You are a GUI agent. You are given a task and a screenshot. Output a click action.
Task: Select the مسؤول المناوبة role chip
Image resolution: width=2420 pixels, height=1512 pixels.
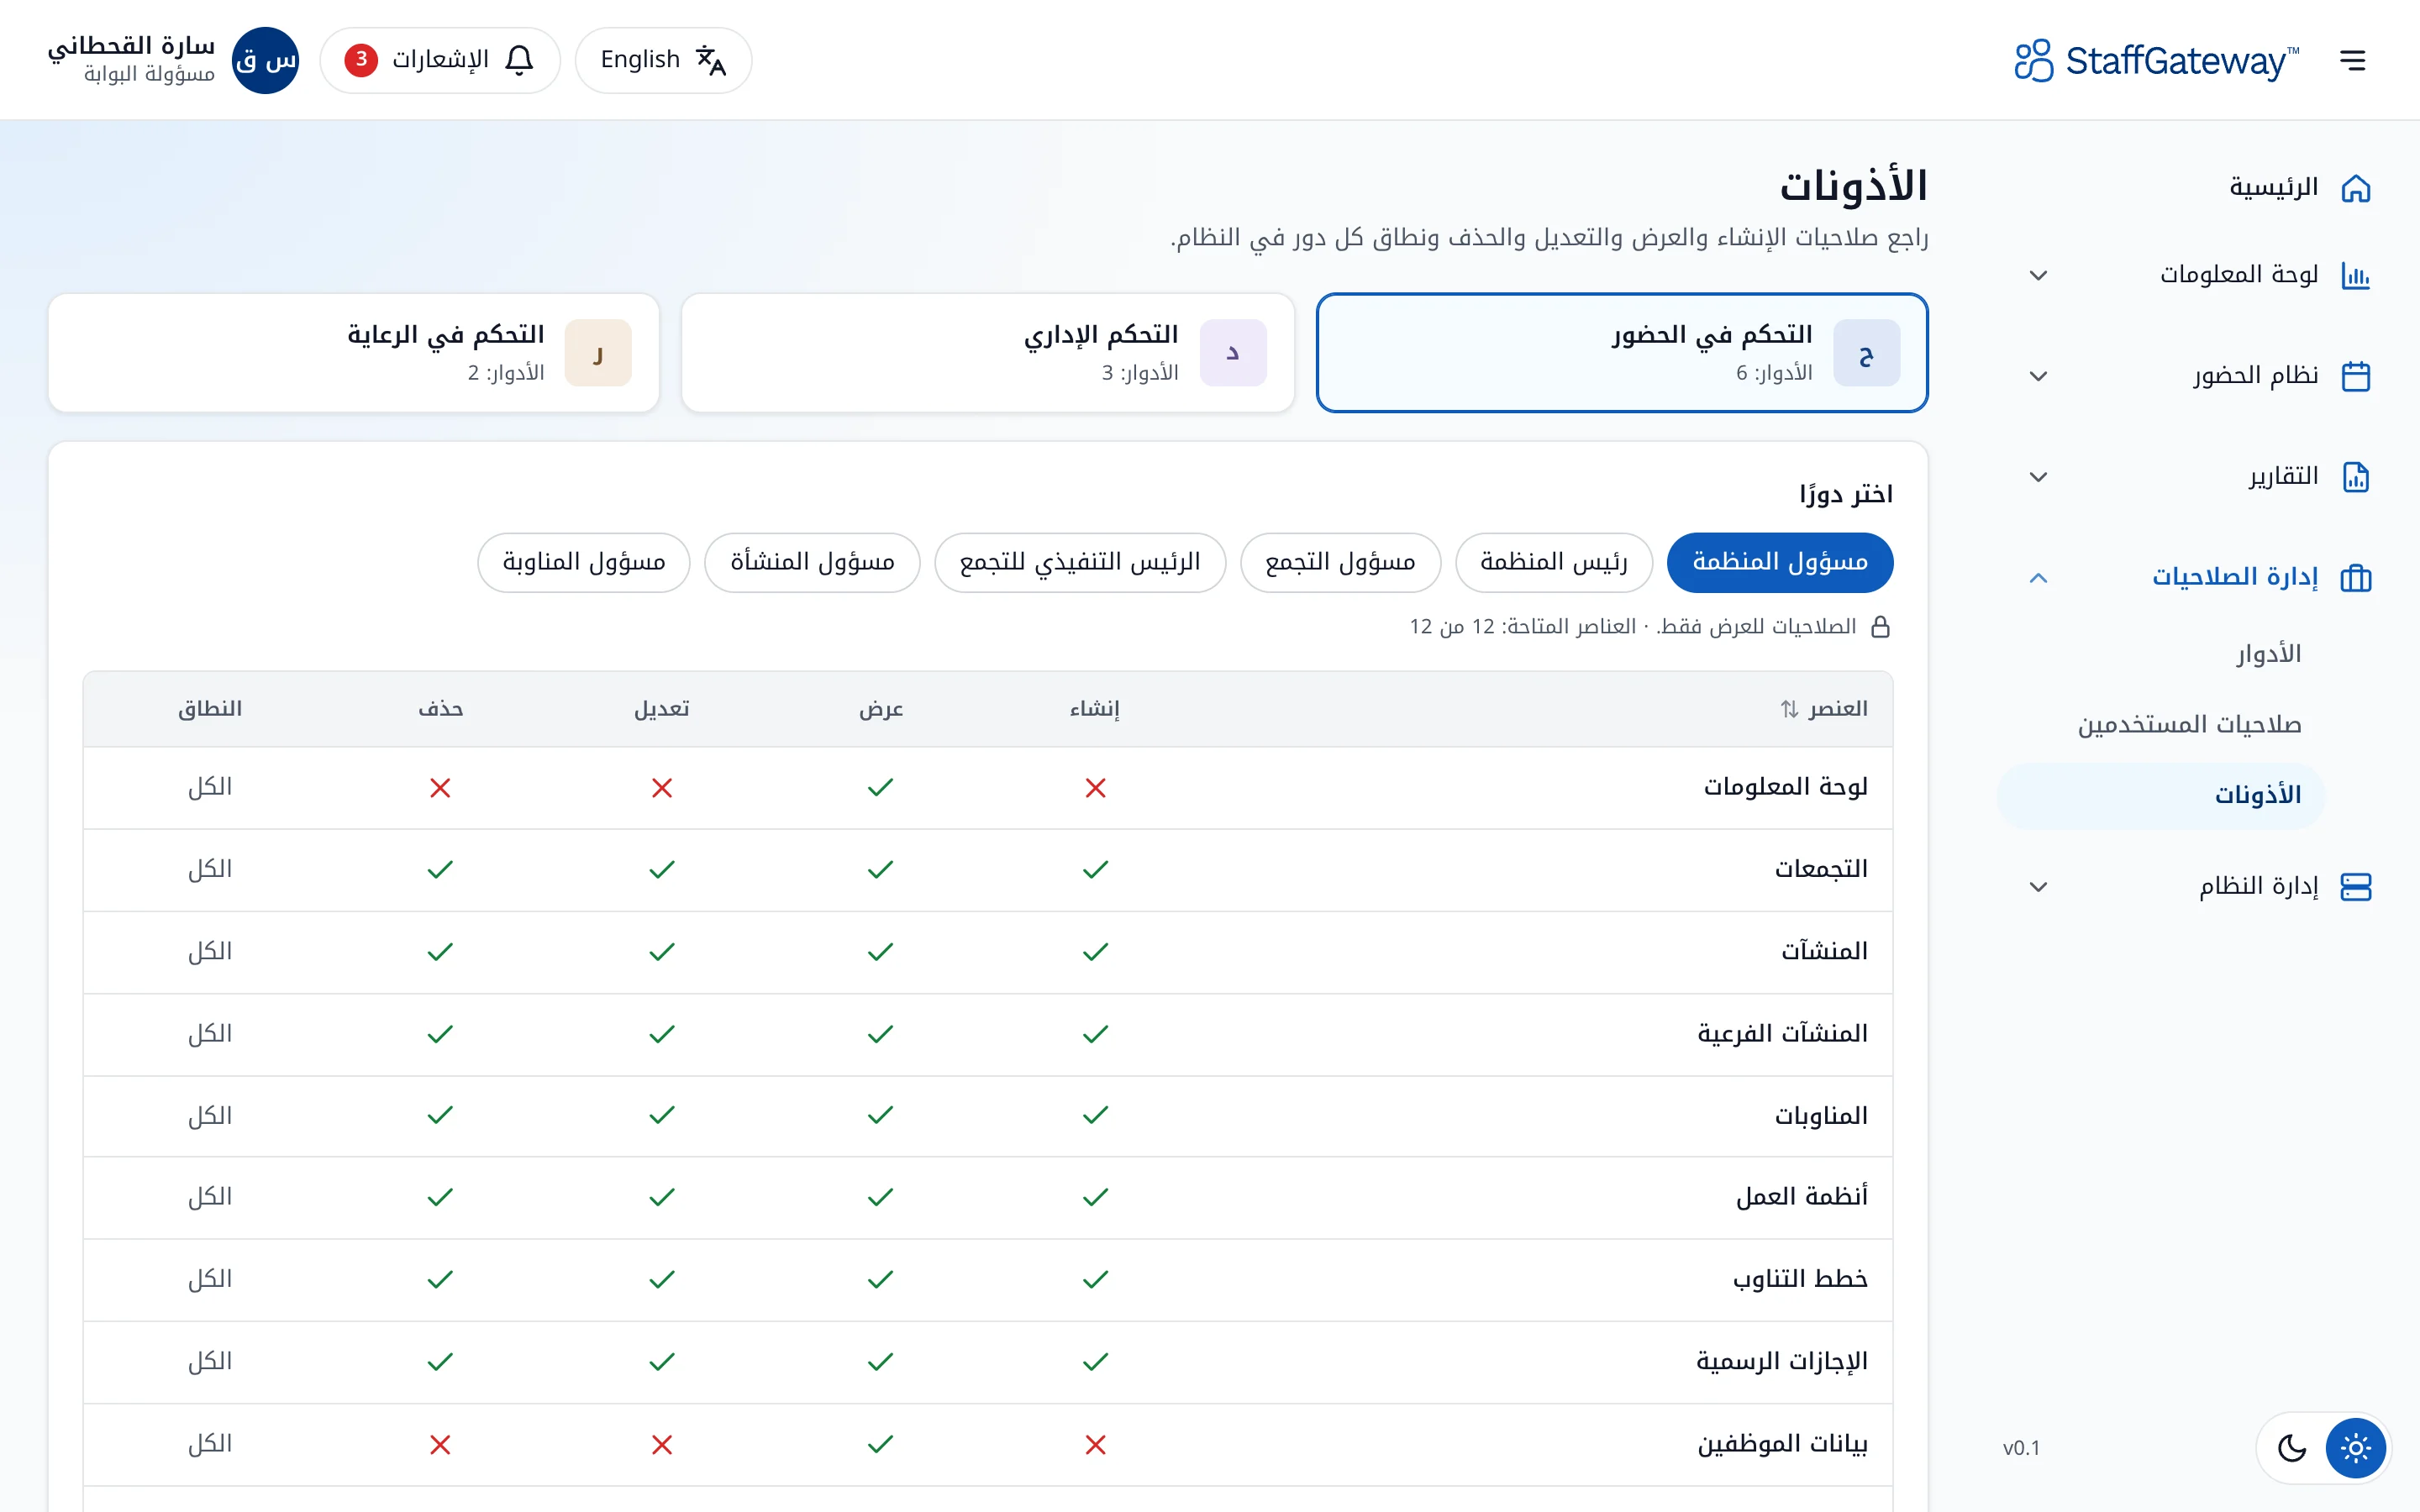coord(584,563)
